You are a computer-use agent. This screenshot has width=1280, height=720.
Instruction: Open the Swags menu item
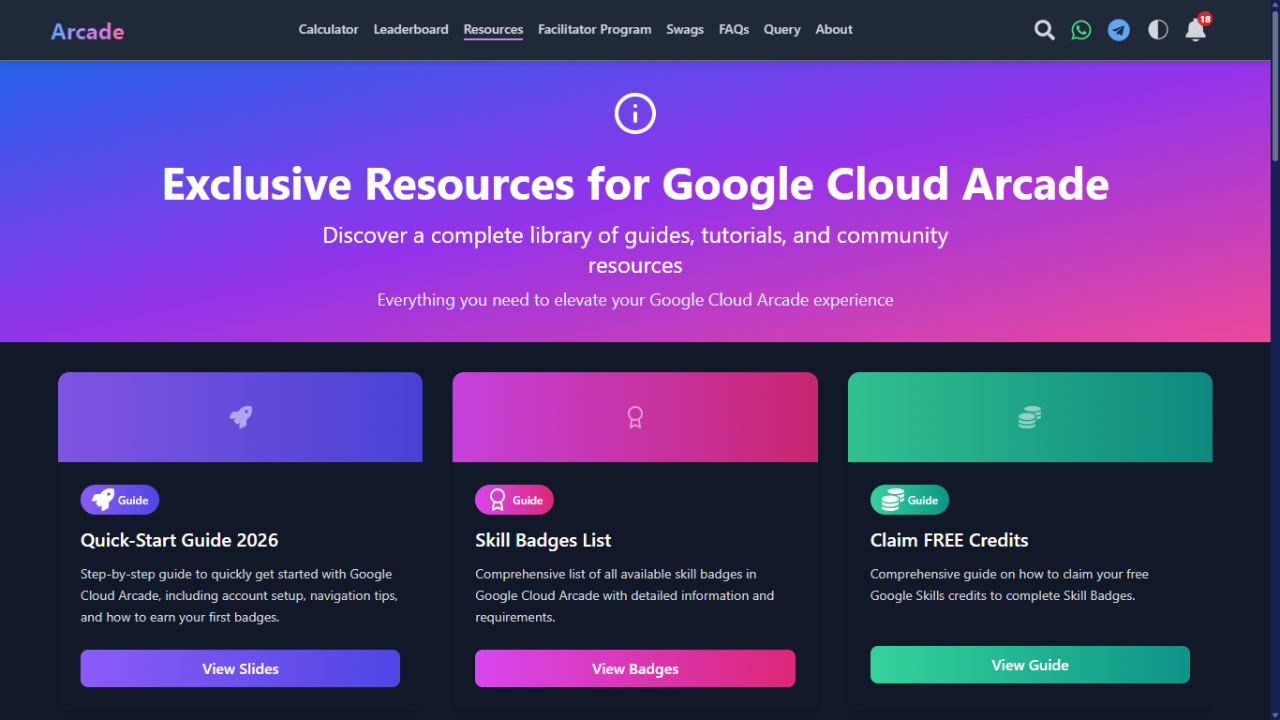click(685, 30)
